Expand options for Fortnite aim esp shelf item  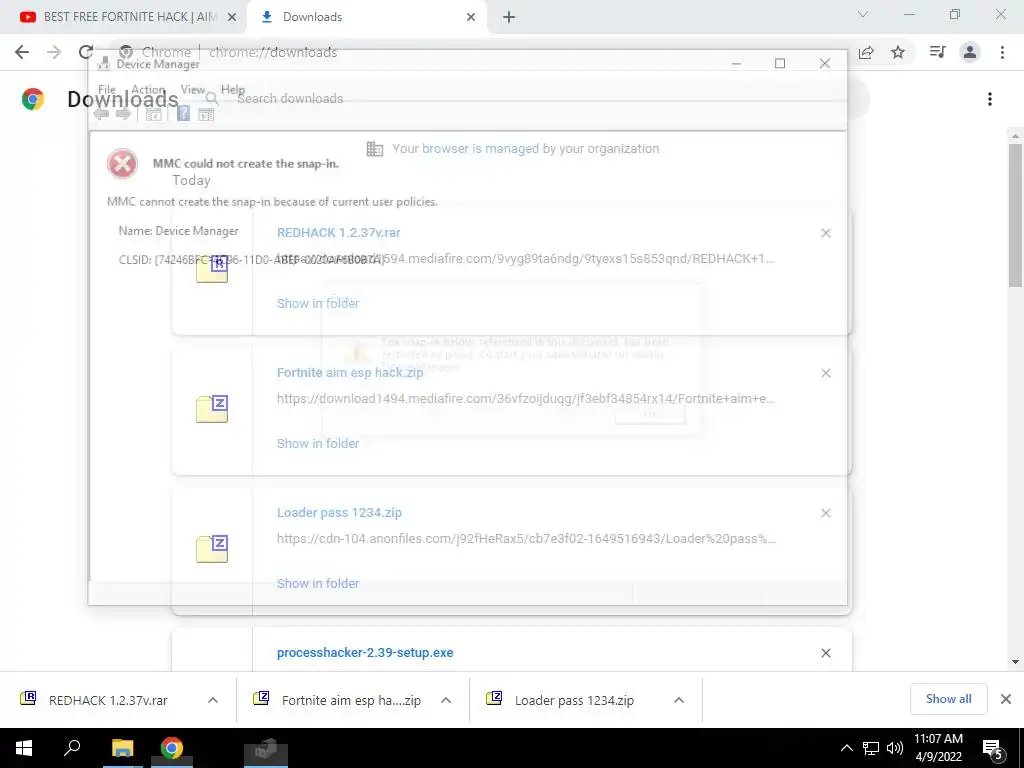pos(446,700)
